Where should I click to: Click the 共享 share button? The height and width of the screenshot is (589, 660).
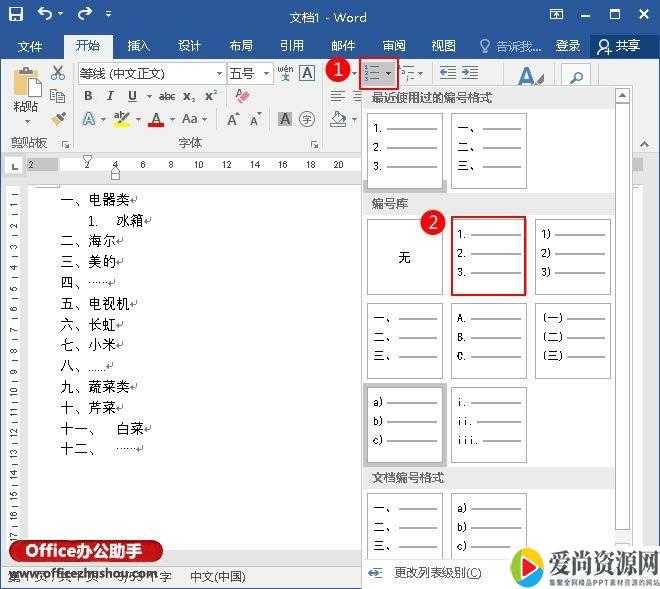pyautogui.click(x=618, y=46)
